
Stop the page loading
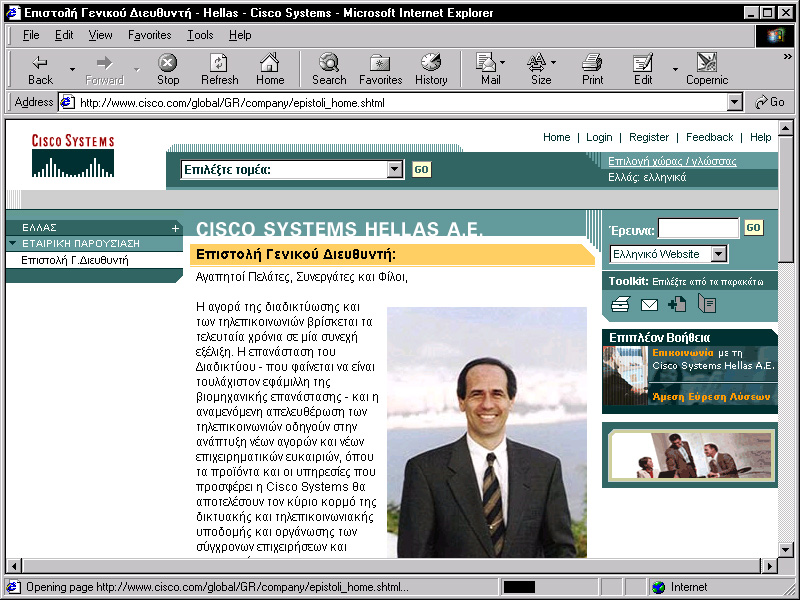168,69
